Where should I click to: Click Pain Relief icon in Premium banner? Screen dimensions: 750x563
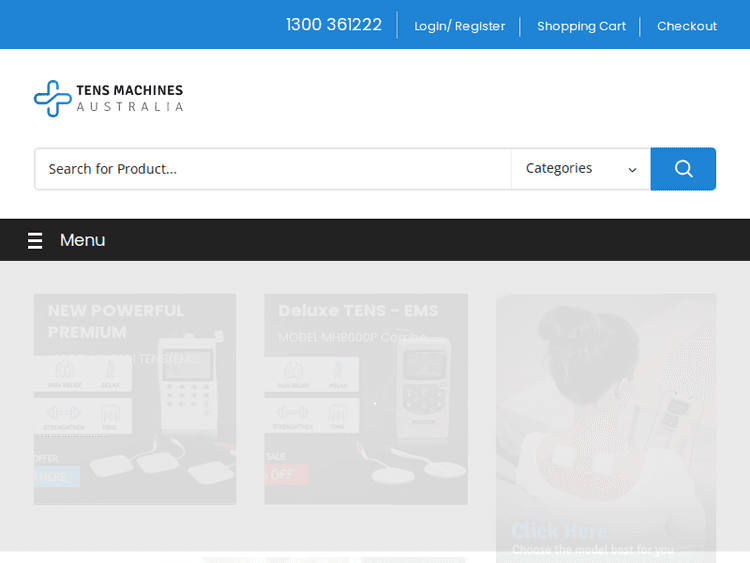pos(61,374)
